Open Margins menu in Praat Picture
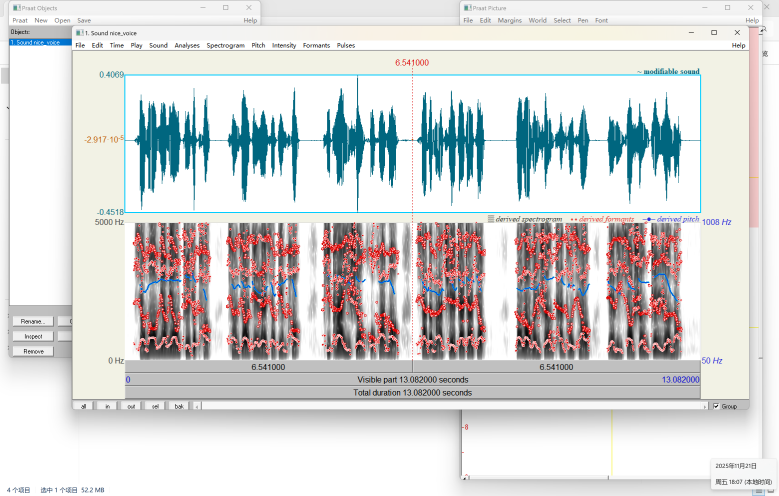The height and width of the screenshot is (496, 779). (x=510, y=20)
